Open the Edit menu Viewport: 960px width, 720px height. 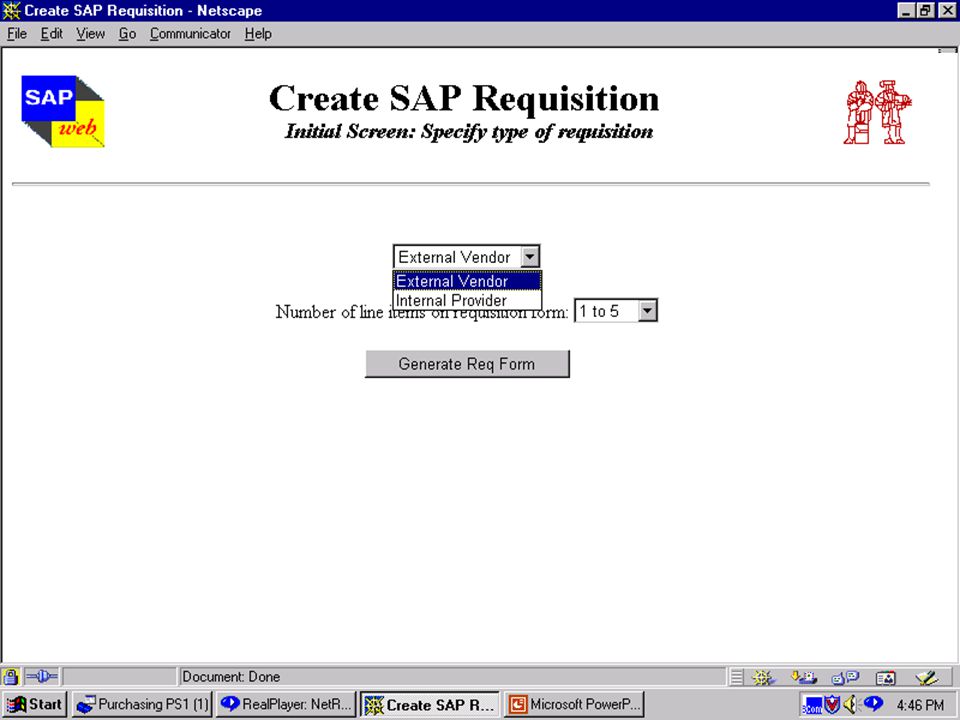point(51,34)
